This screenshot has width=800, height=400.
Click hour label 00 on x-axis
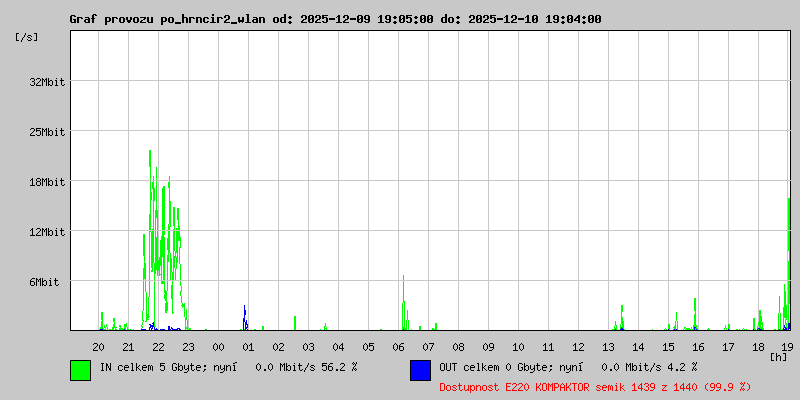pyautogui.click(x=218, y=347)
